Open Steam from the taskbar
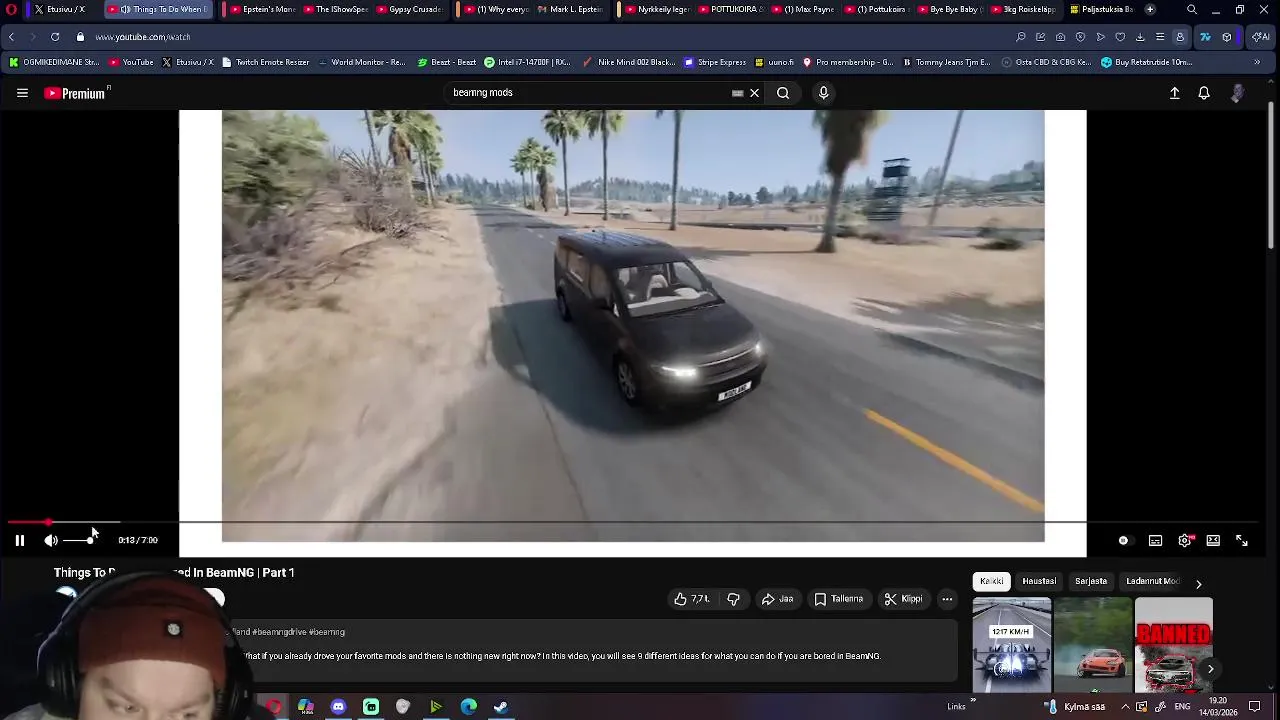Image resolution: width=1280 pixels, height=720 pixels. (x=501, y=707)
